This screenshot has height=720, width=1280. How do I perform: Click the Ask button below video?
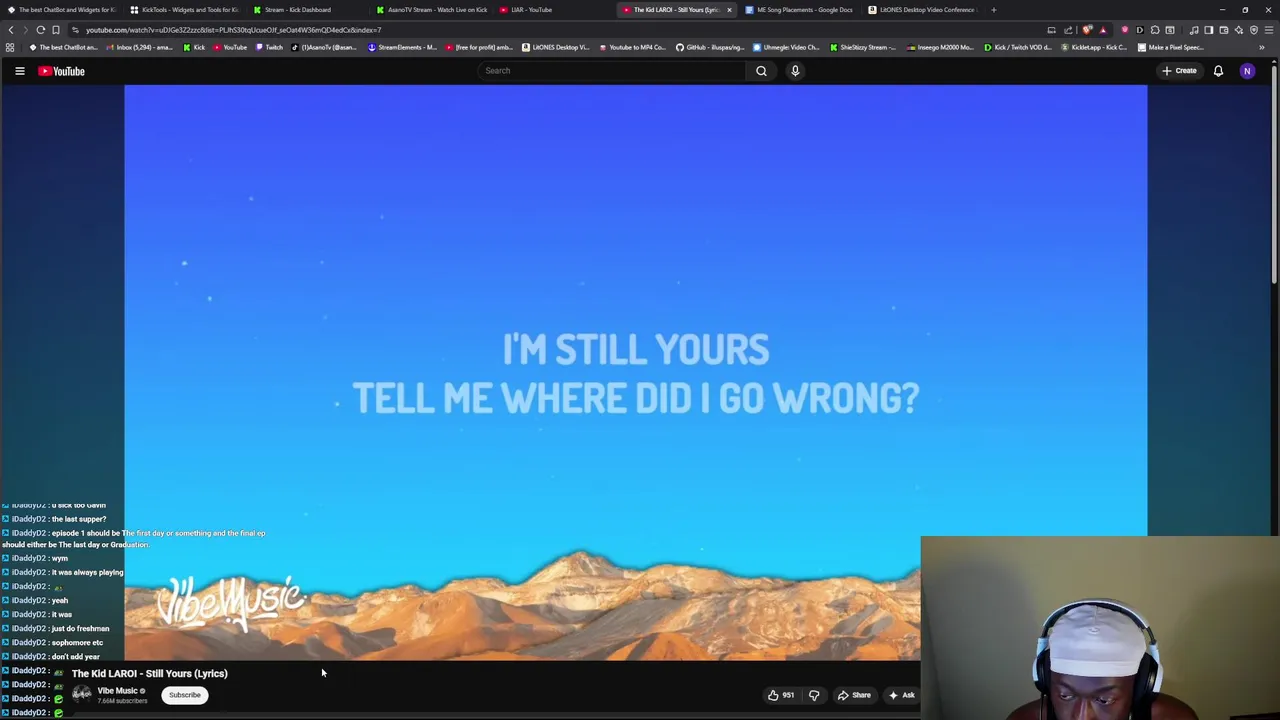pyautogui.click(x=901, y=695)
